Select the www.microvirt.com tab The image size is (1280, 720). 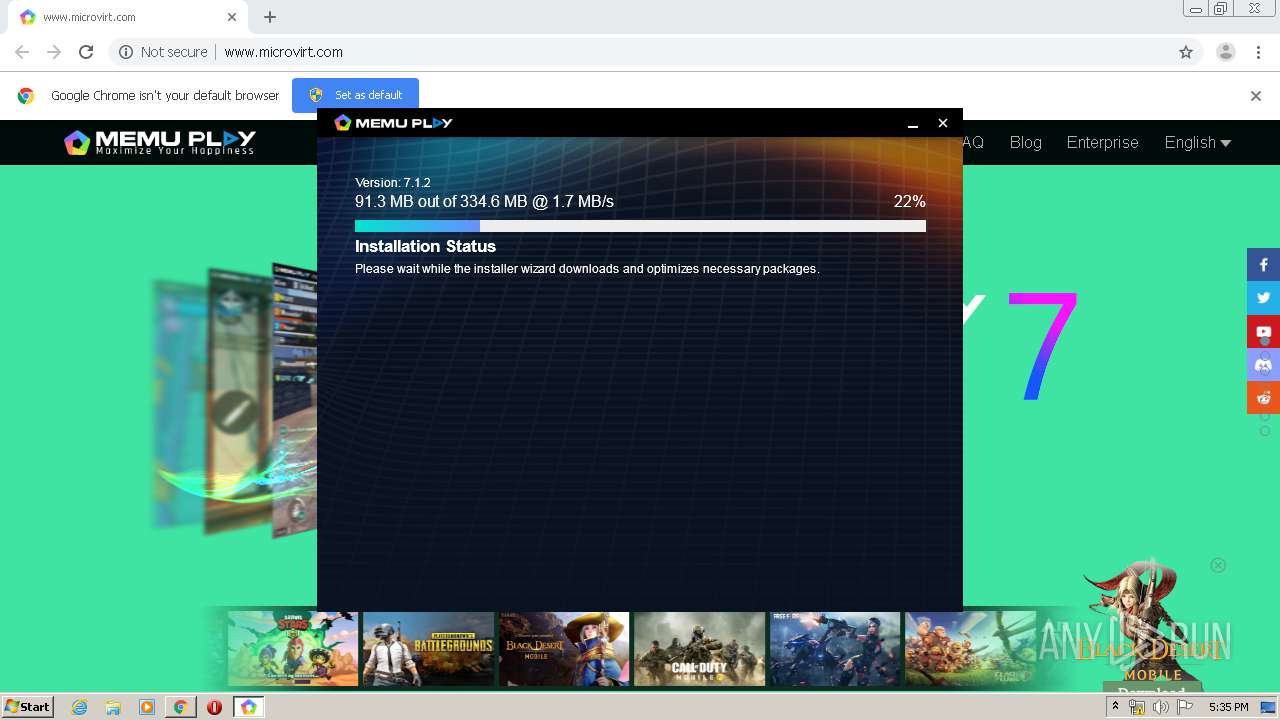coord(126,17)
